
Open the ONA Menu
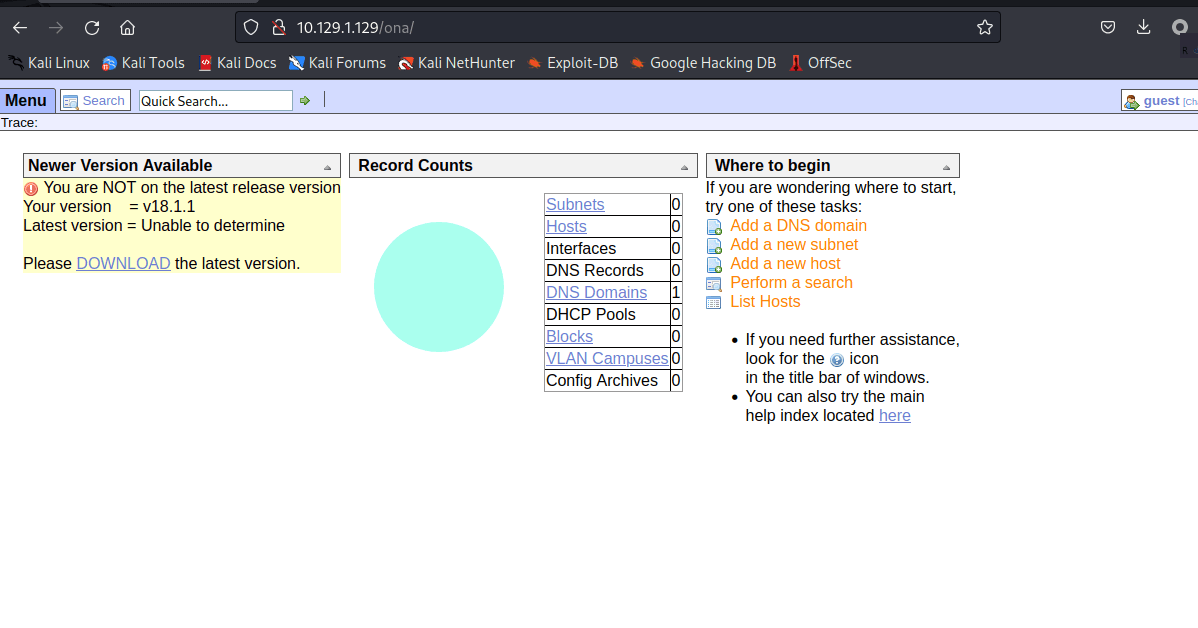26,100
